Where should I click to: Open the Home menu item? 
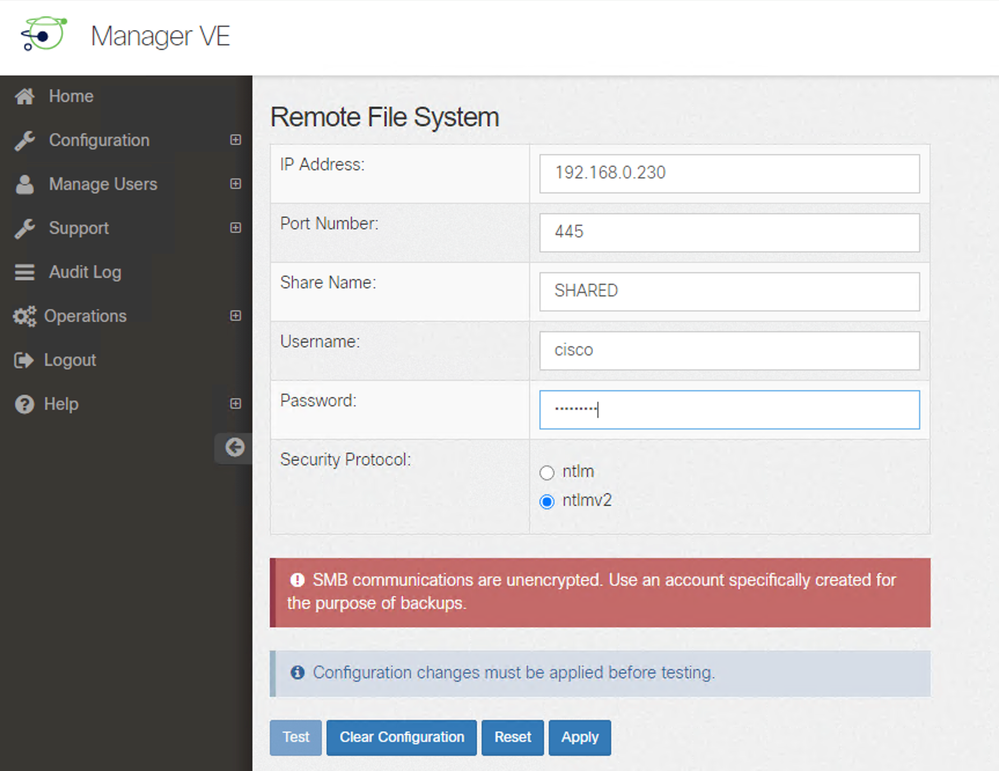71,96
